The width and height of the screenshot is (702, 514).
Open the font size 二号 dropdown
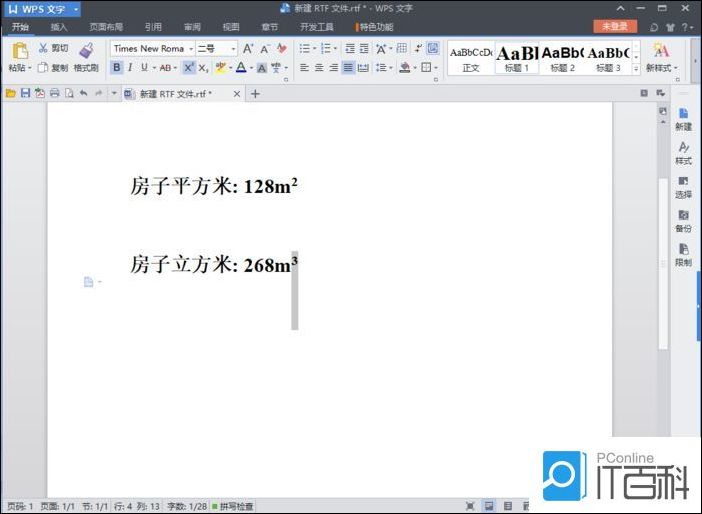pos(233,48)
